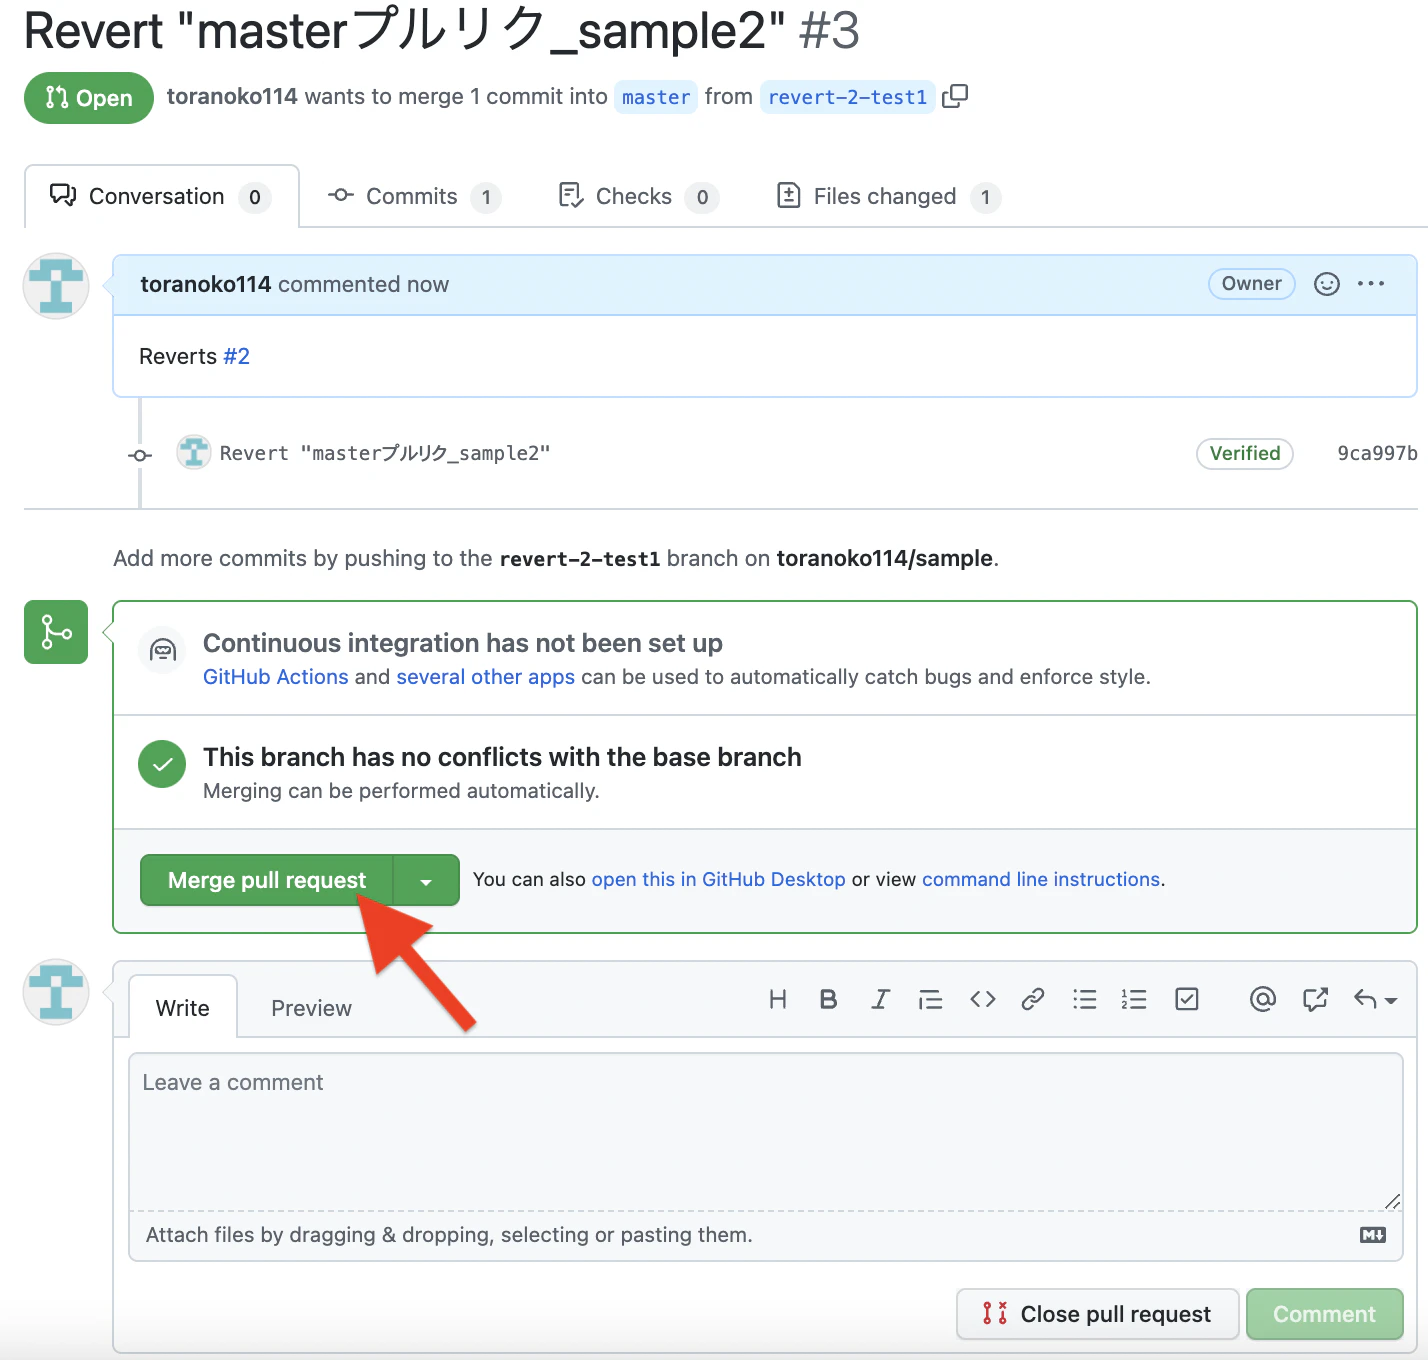1428x1360 pixels.
Task: Insert a numbered list icon
Action: point(1134,999)
